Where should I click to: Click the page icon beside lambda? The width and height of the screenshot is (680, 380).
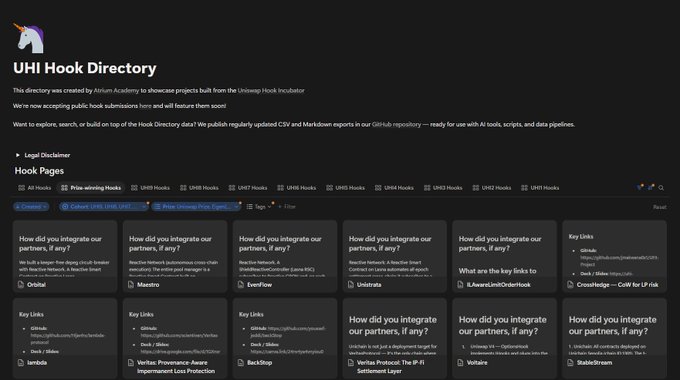[x=21, y=363]
